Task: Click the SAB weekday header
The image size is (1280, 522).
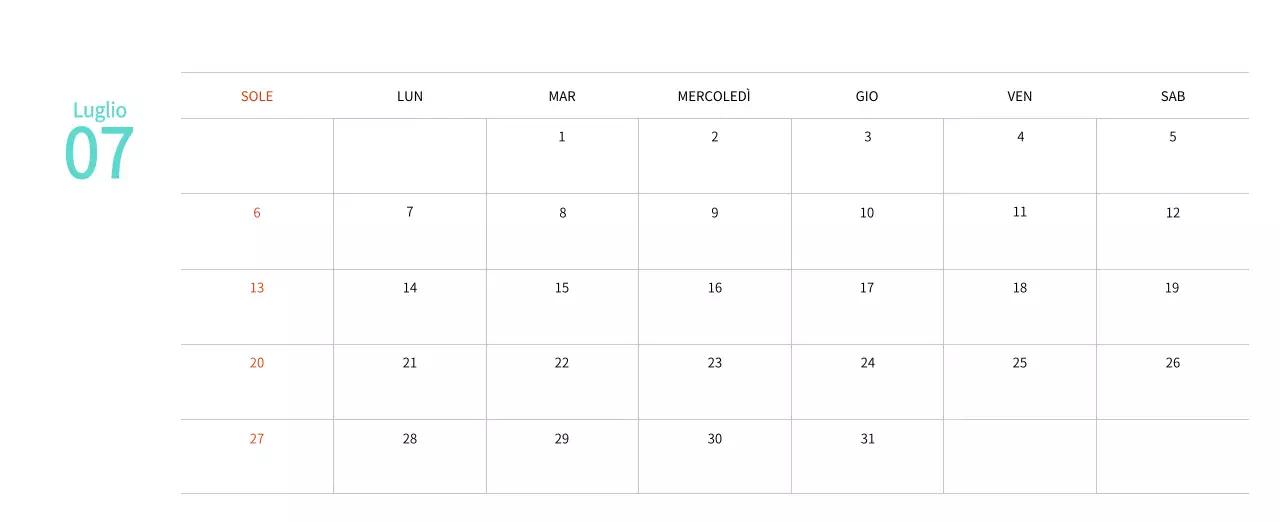Action: (1173, 96)
